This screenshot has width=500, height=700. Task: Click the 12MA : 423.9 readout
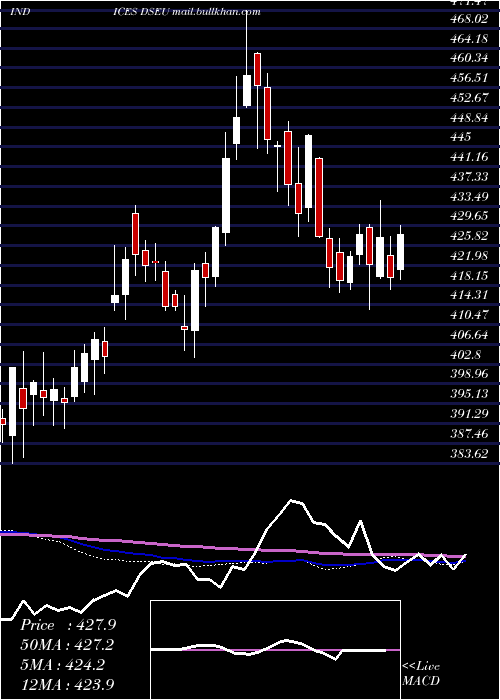tap(67, 684)
